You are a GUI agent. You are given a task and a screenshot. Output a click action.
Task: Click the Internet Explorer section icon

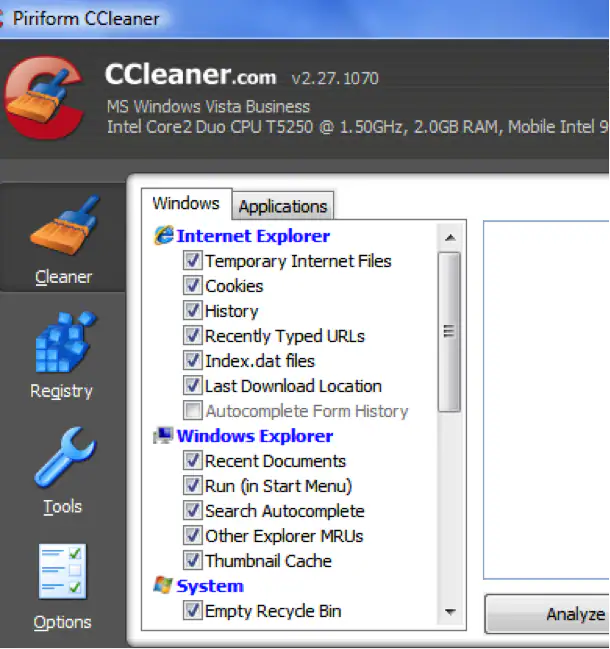point(163,236)
